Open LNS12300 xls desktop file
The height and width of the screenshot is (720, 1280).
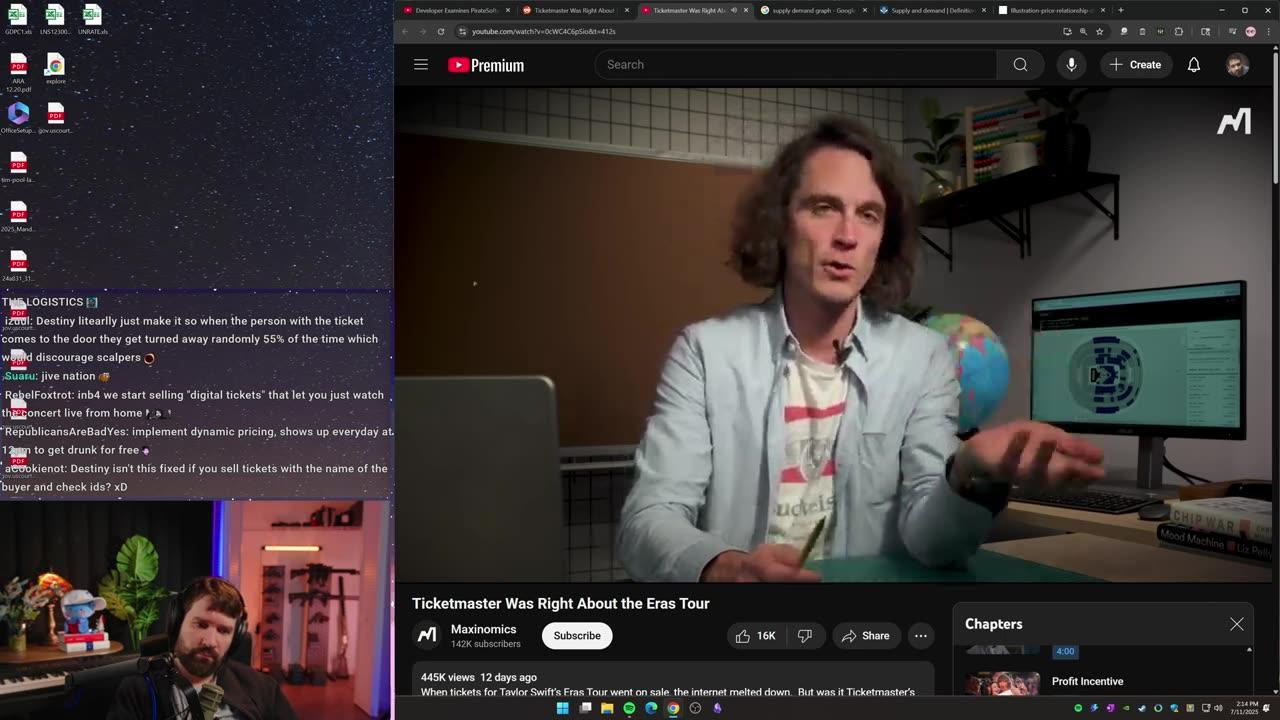point(55,20)
